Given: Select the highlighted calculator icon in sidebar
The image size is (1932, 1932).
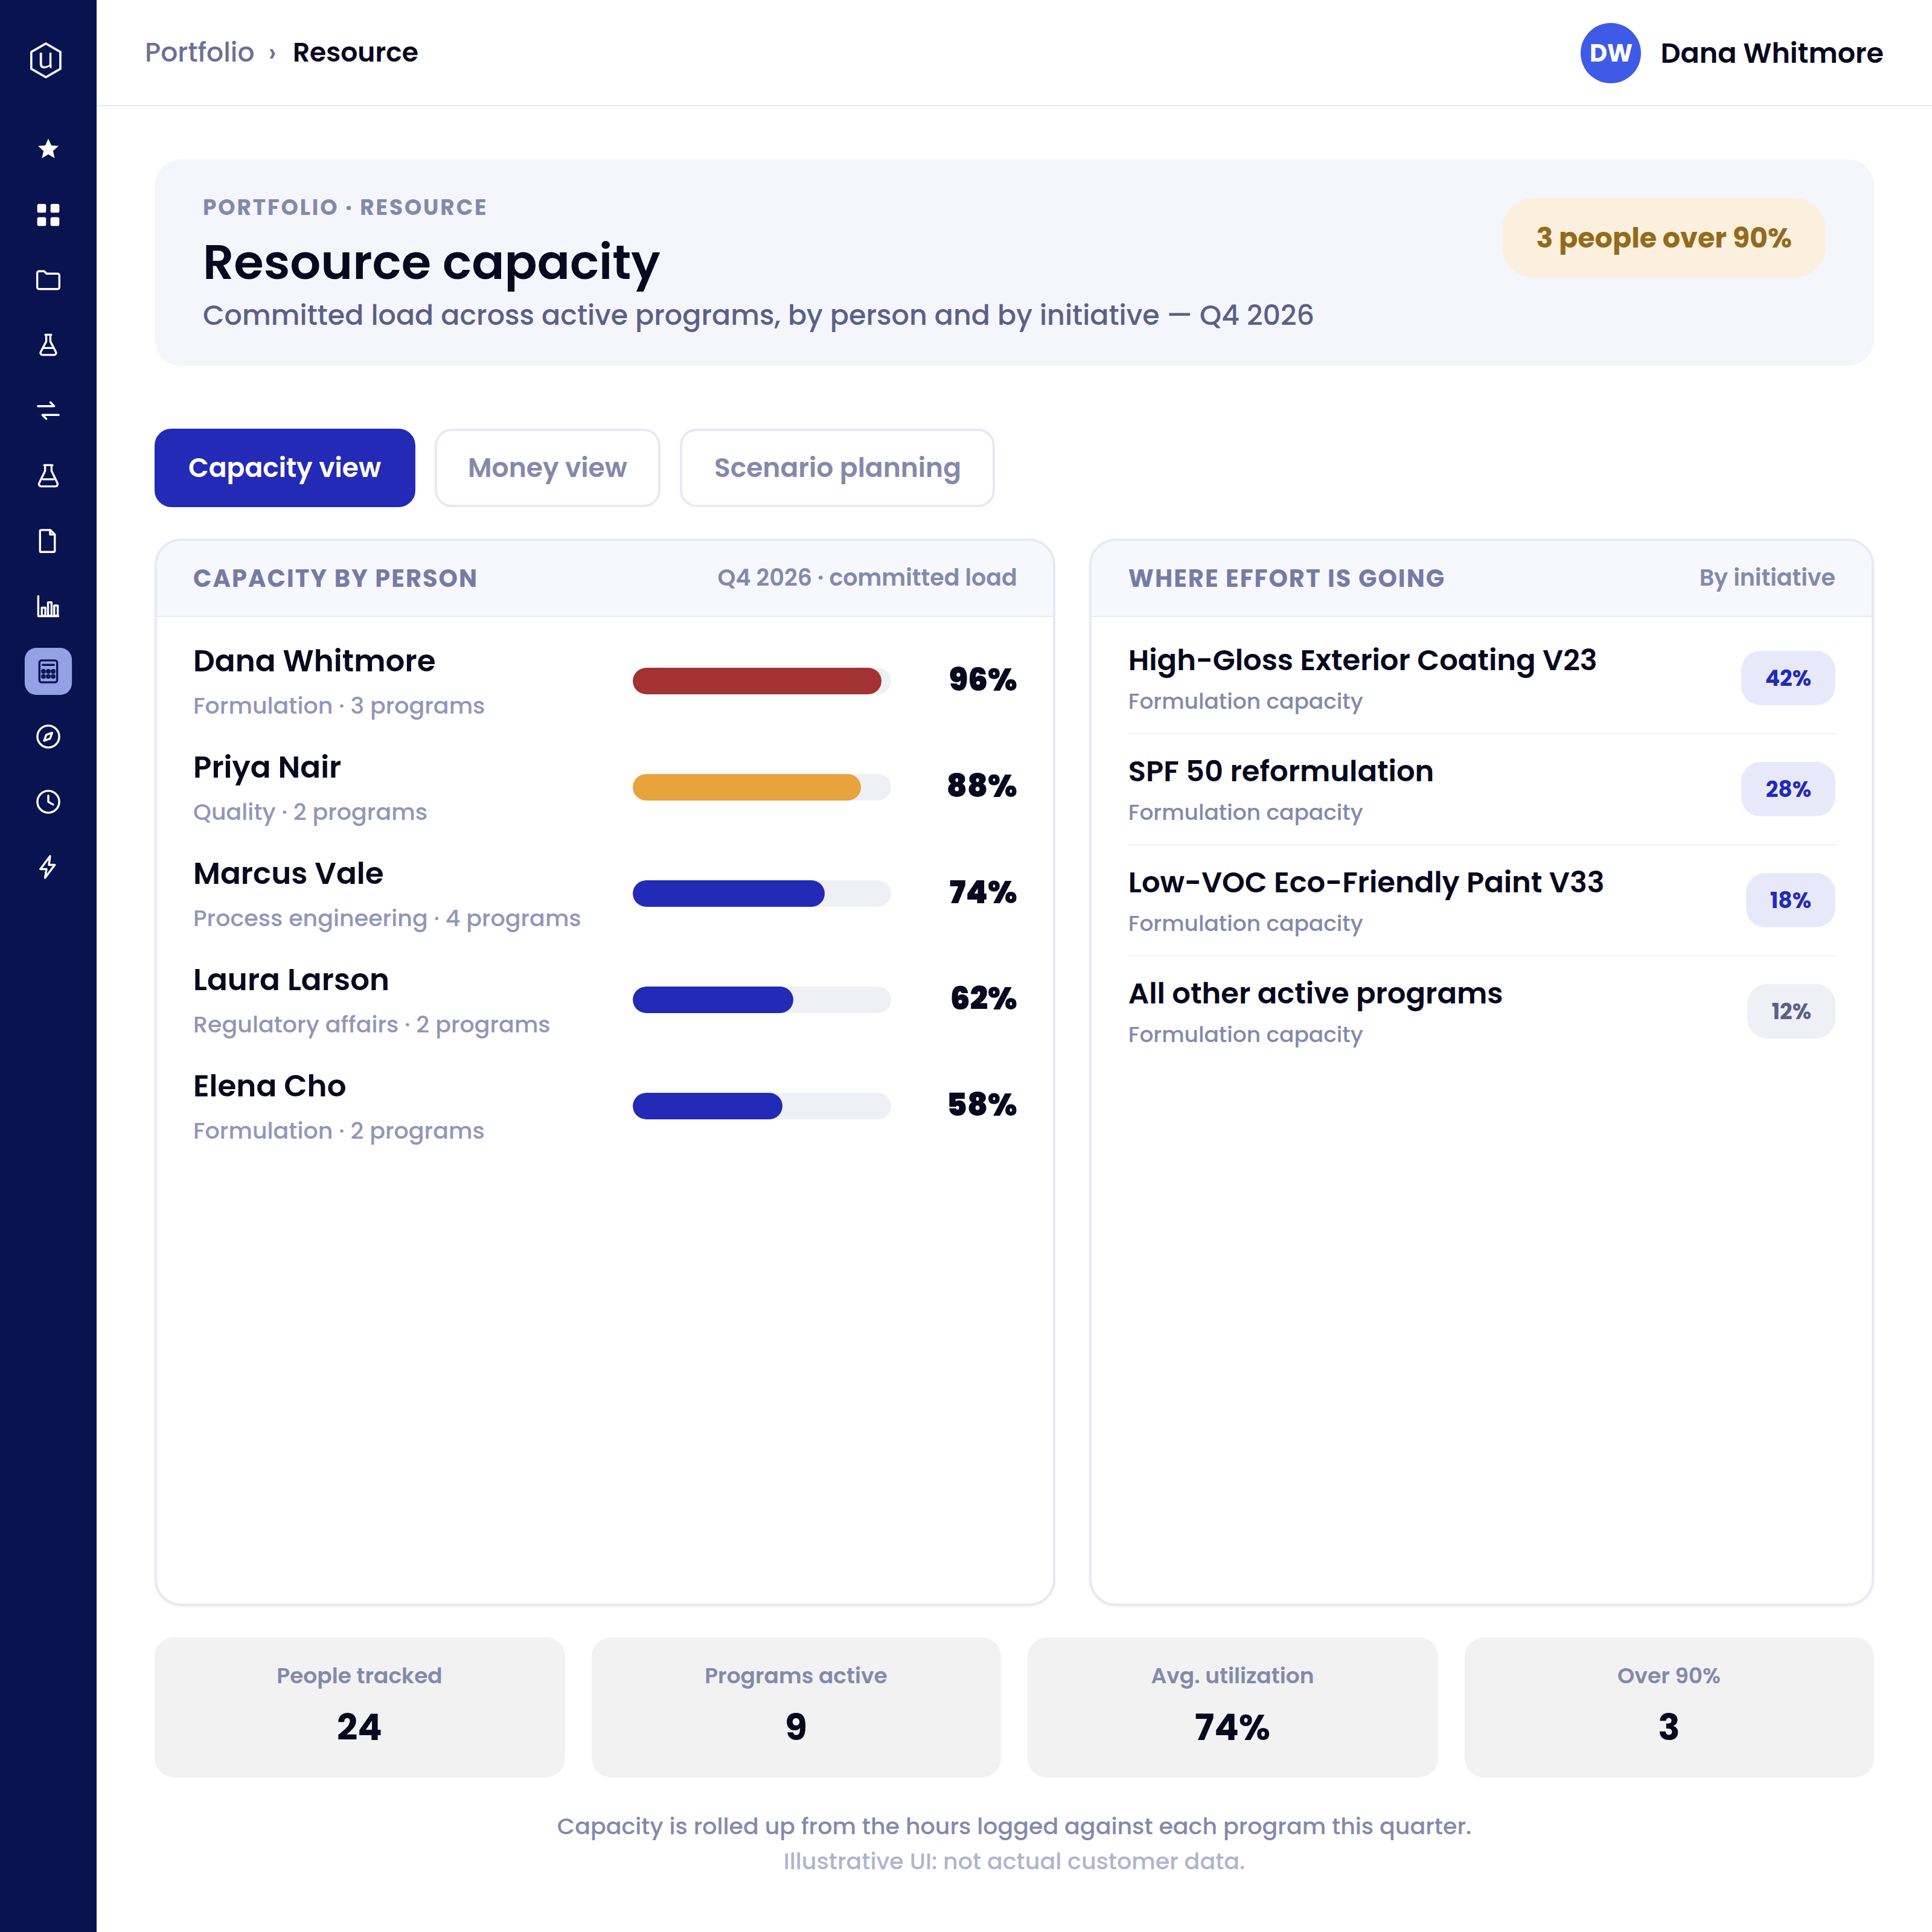Looking at the screenshot, I should pos(48,672).
